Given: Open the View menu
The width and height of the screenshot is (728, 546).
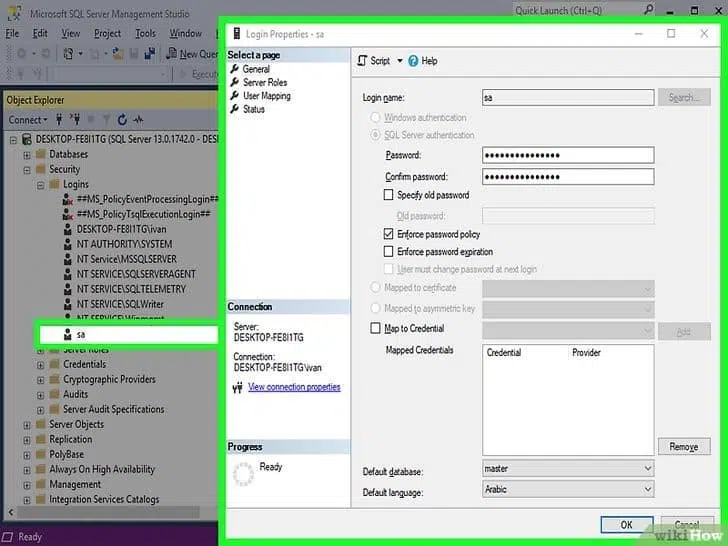Looking at the screenshot, I should (70, 33).
